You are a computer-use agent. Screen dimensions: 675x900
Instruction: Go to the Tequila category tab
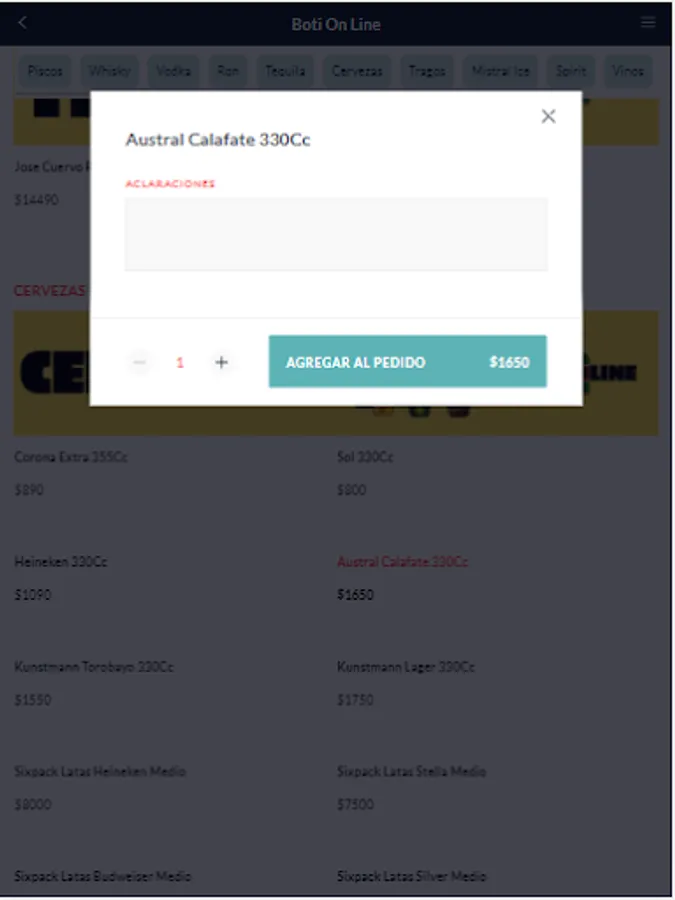(285, 71)
